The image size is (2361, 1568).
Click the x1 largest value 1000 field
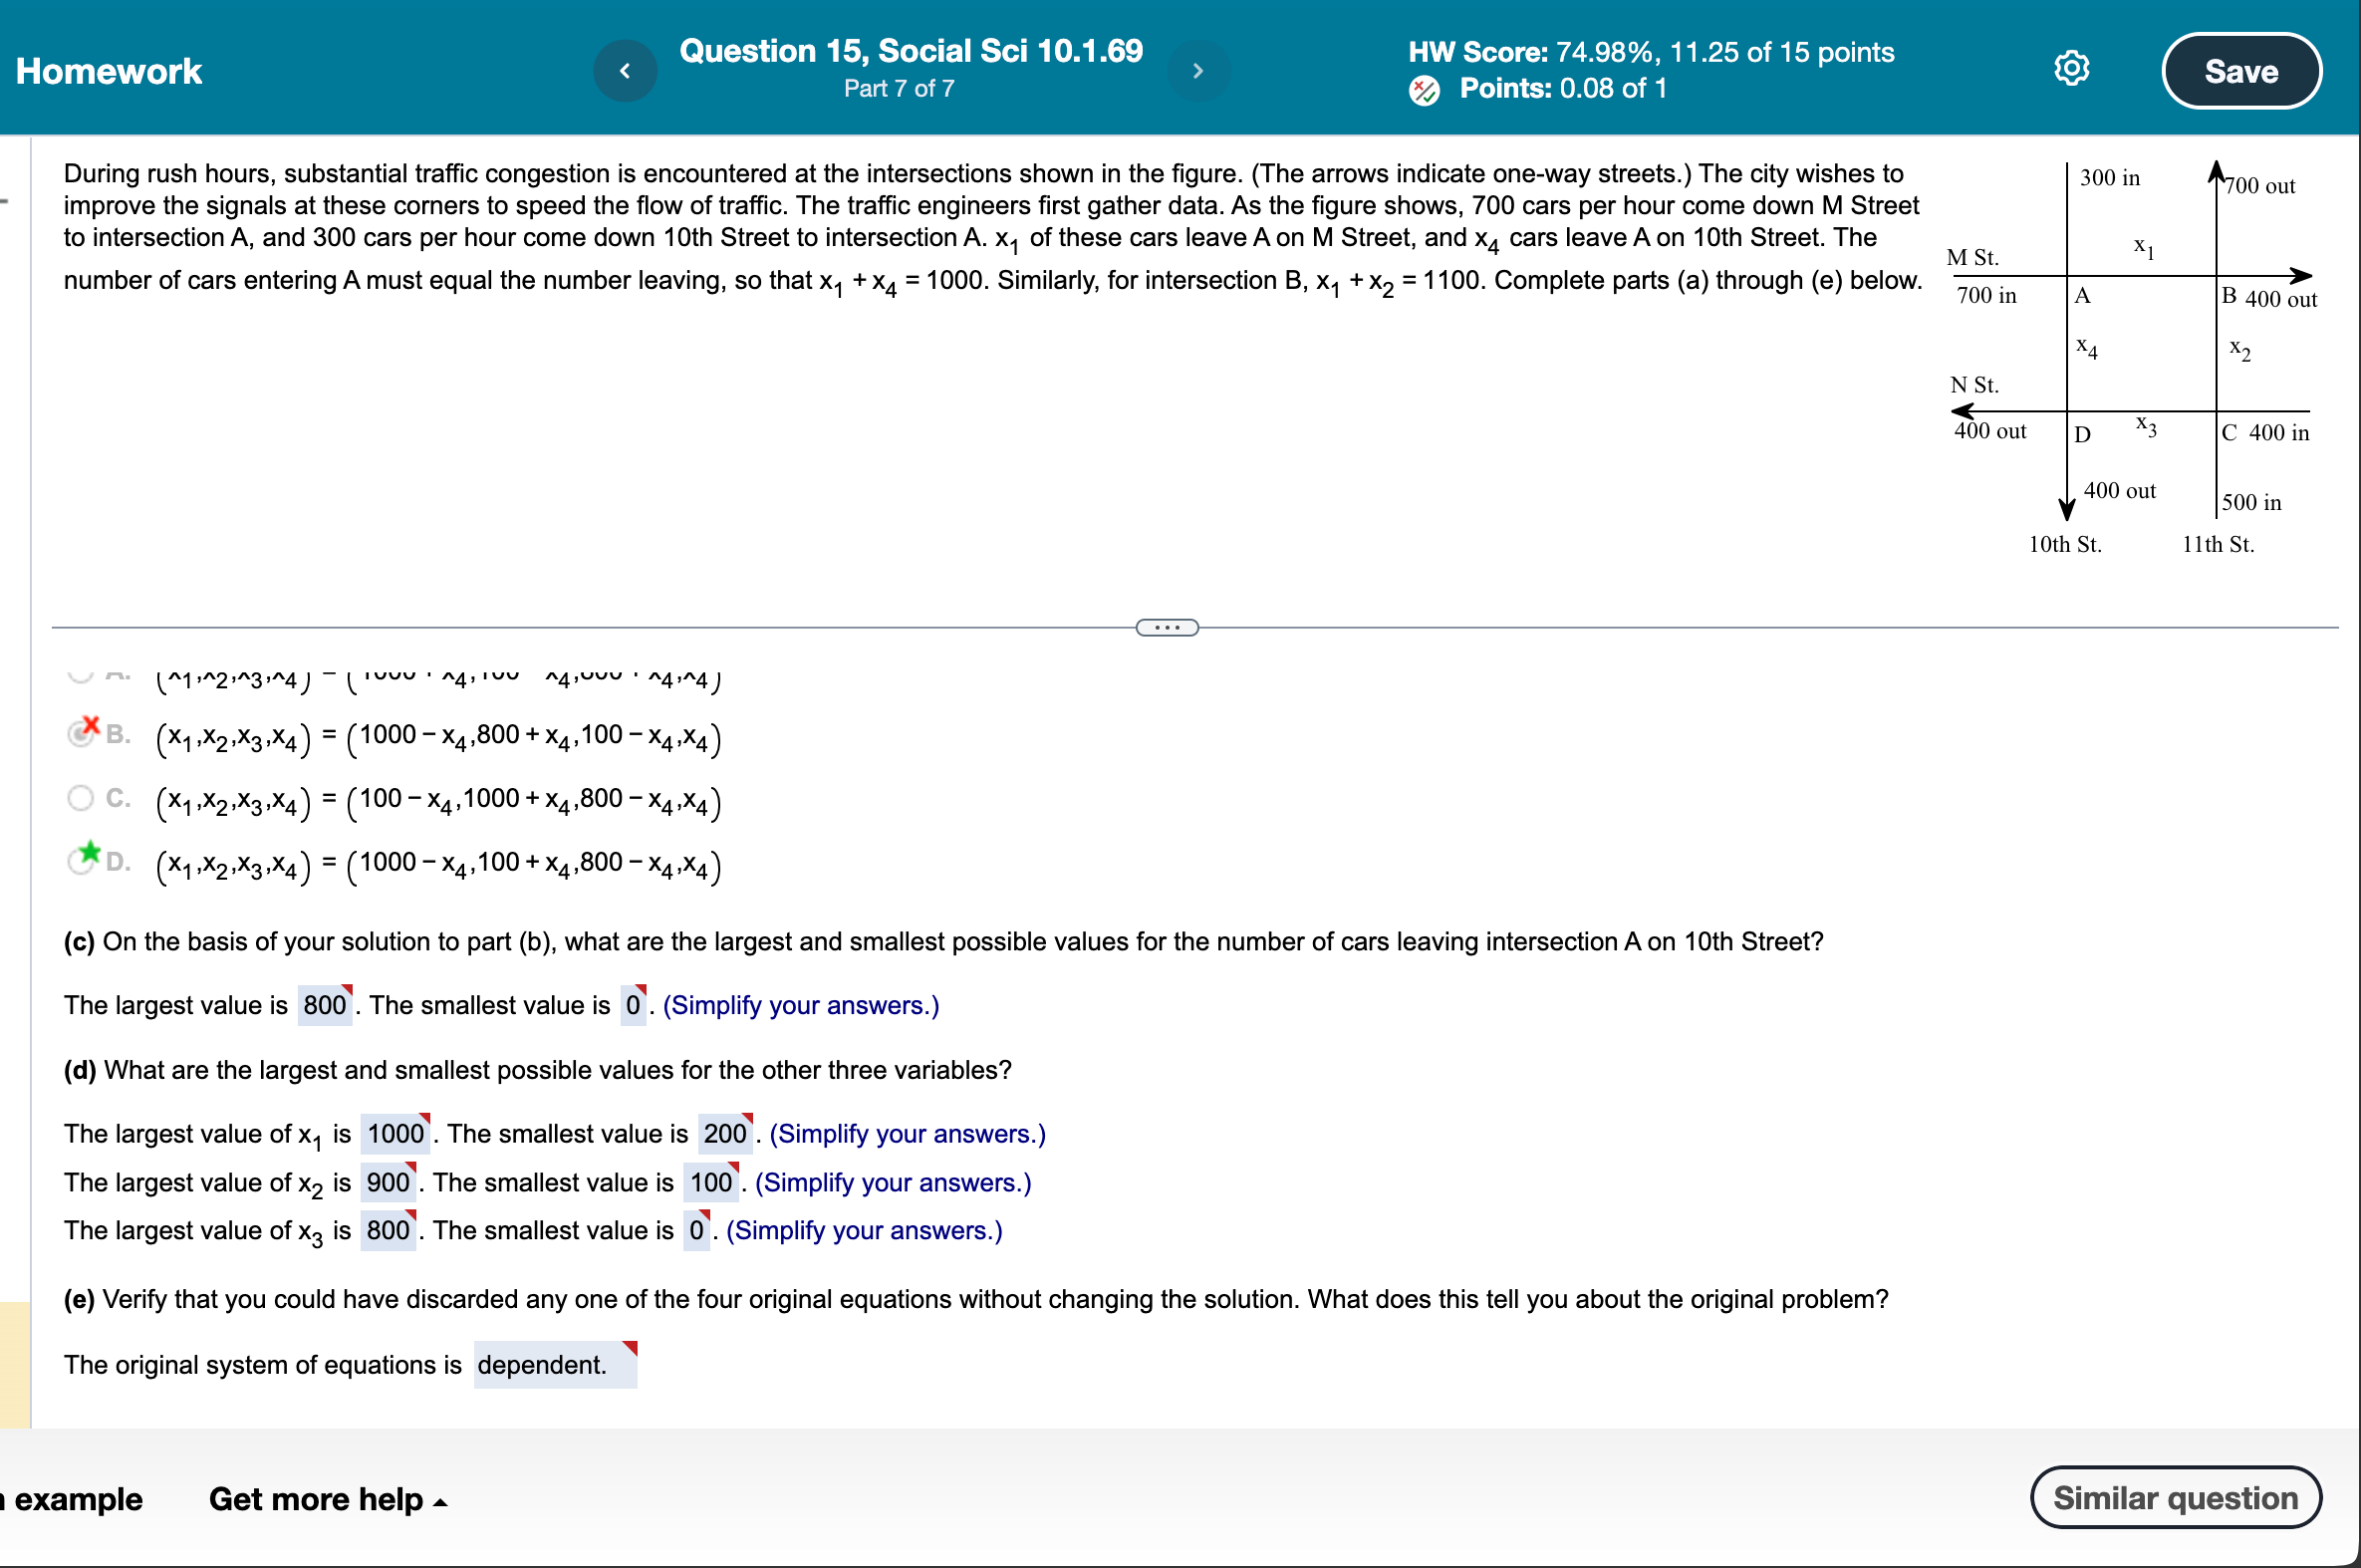click(395, 1134)
